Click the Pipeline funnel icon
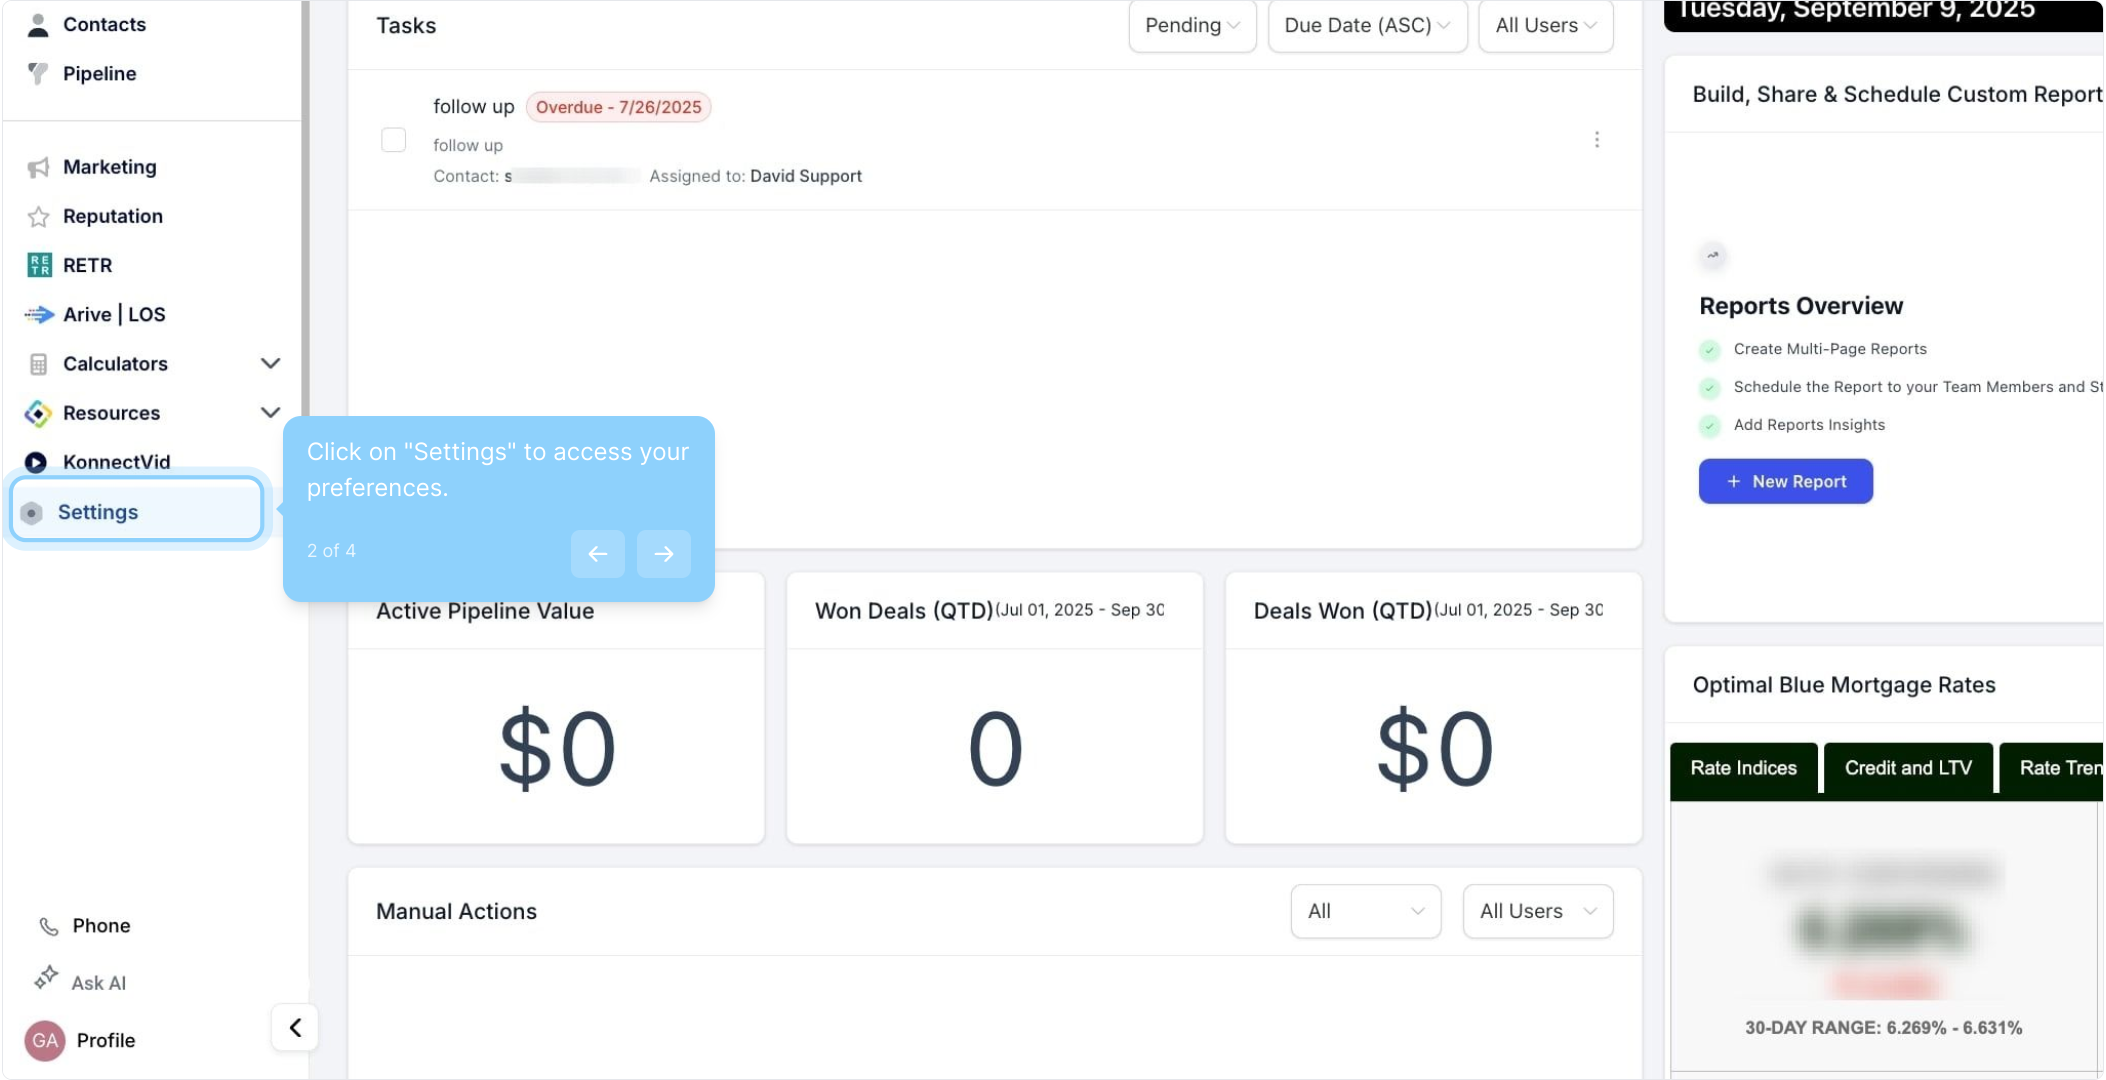This screenshot has width=2106, height=1080. click(38, 73)
